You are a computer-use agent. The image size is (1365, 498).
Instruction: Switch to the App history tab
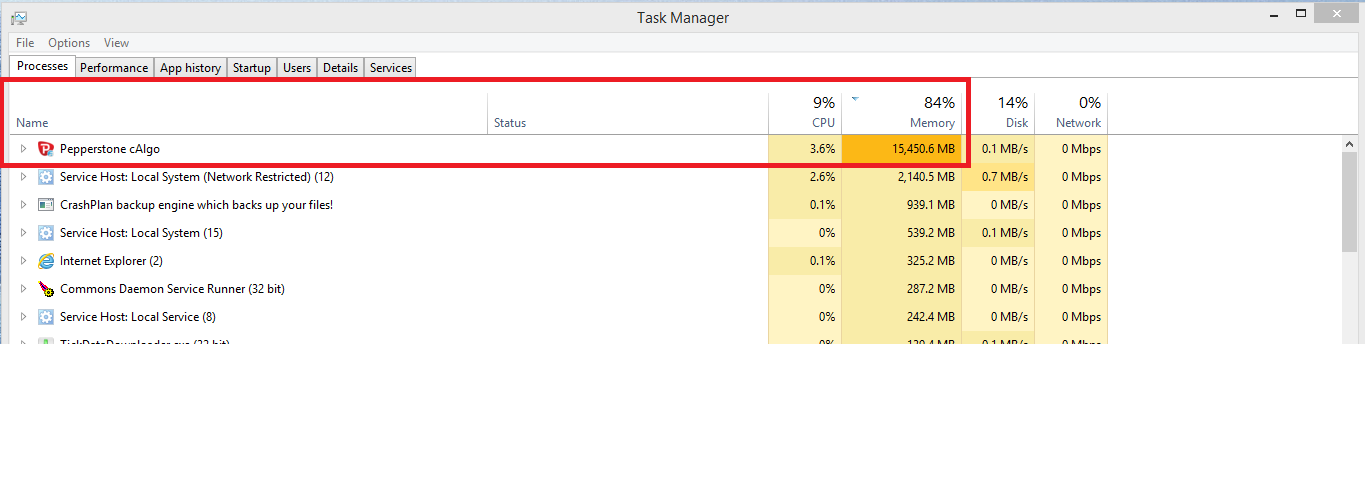(x=190, y=68)
